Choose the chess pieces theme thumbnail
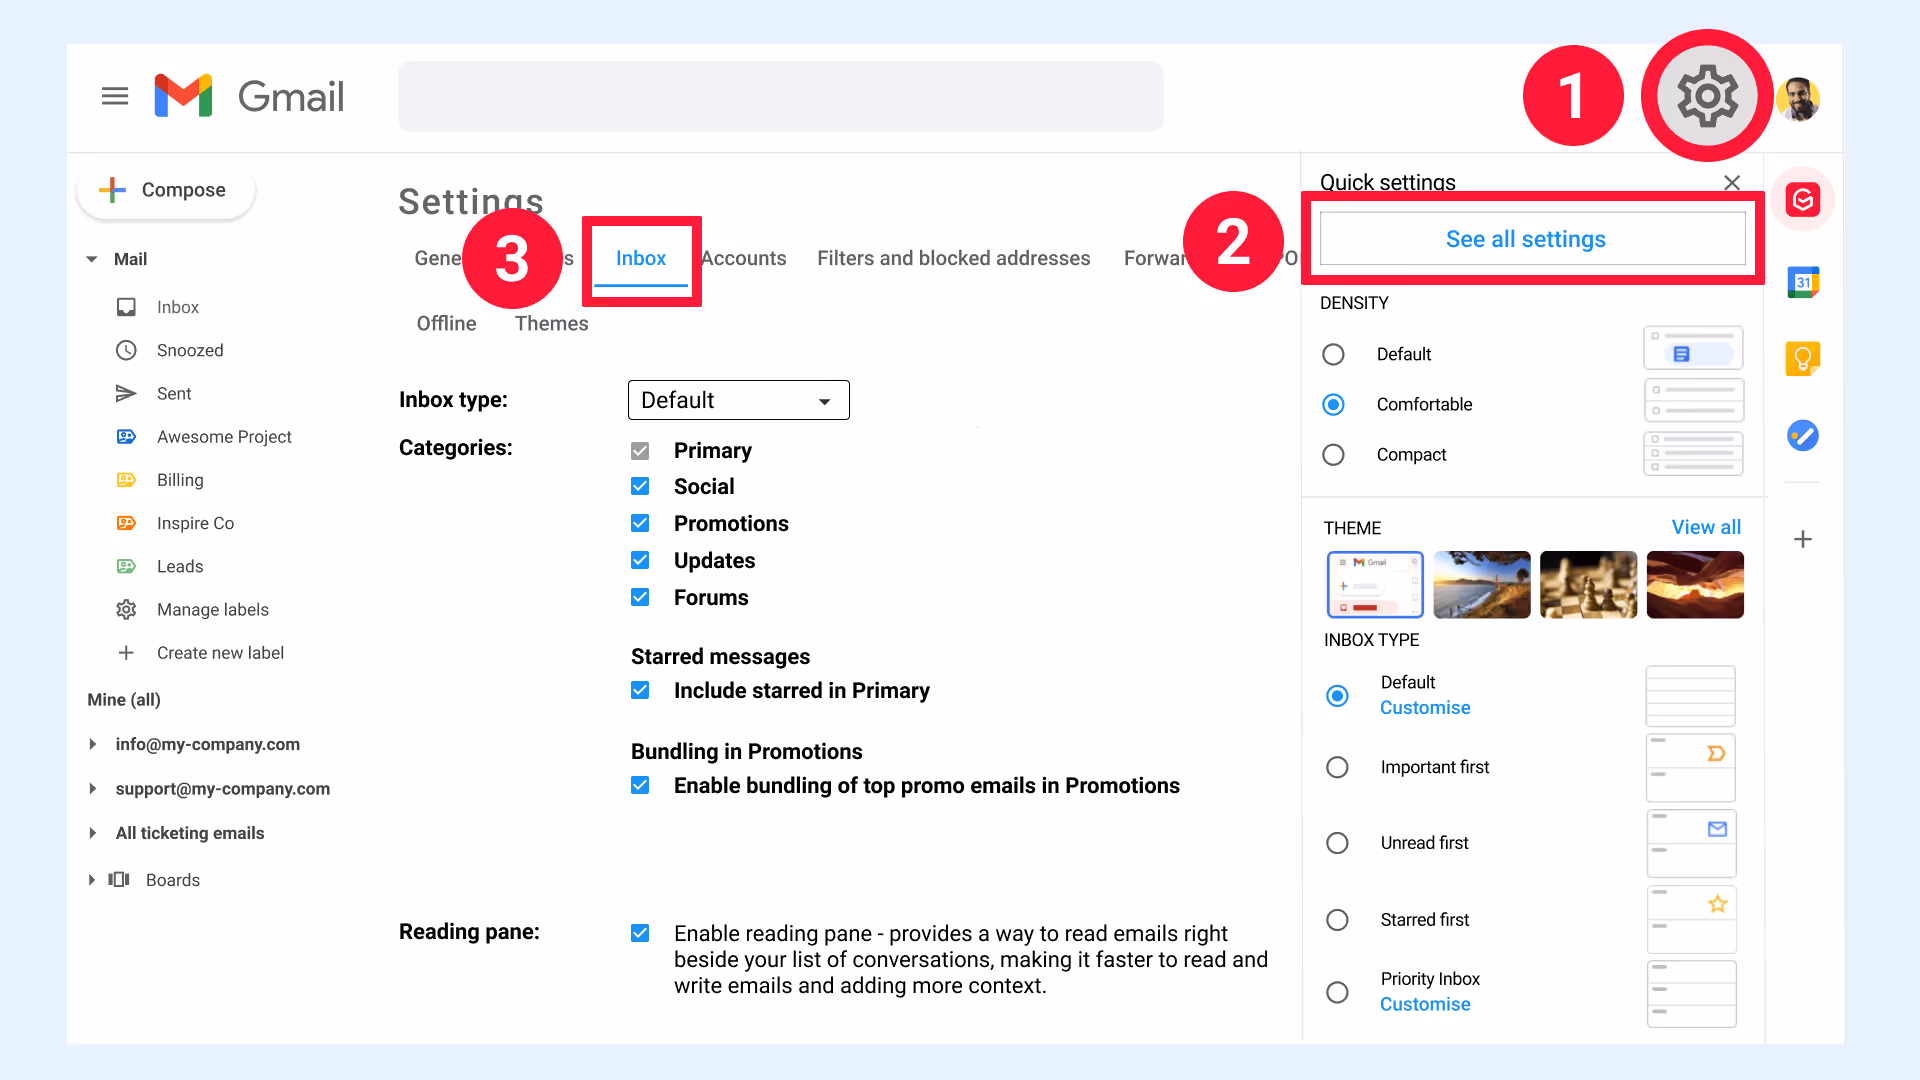 1588,585
